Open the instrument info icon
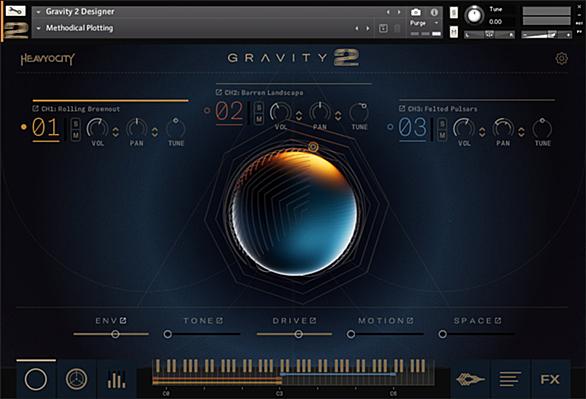 pyautogui.click(x=434, y=12)
